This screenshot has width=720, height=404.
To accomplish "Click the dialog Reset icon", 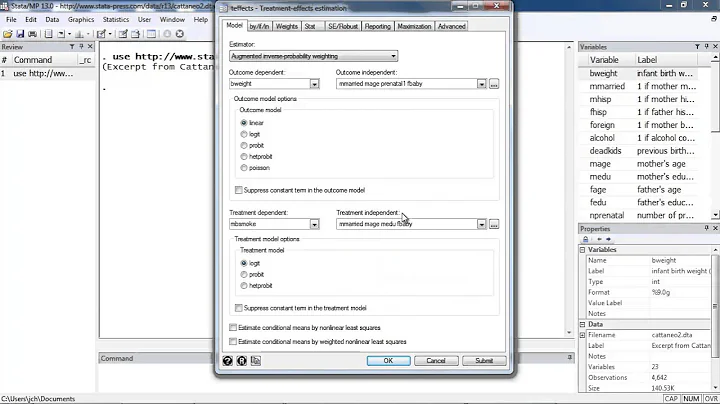I will 242,361.
